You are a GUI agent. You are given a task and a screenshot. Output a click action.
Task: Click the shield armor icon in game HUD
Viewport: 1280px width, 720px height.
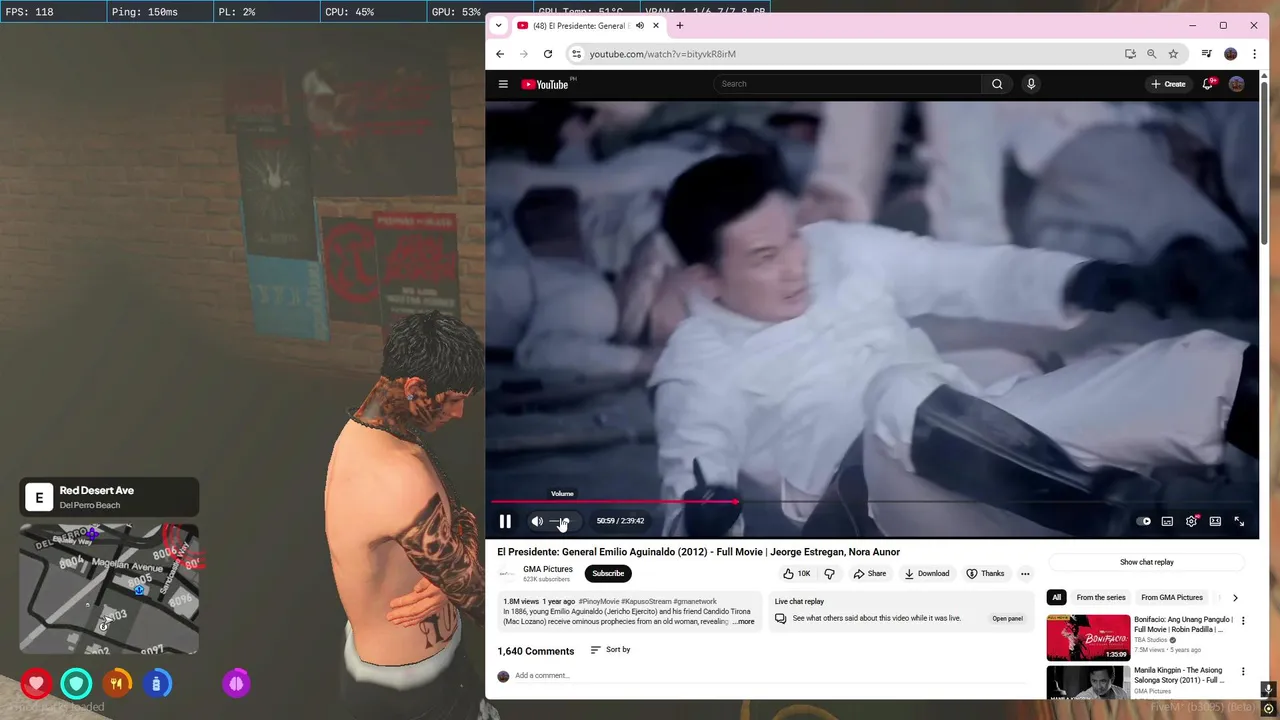coord(76,684)
